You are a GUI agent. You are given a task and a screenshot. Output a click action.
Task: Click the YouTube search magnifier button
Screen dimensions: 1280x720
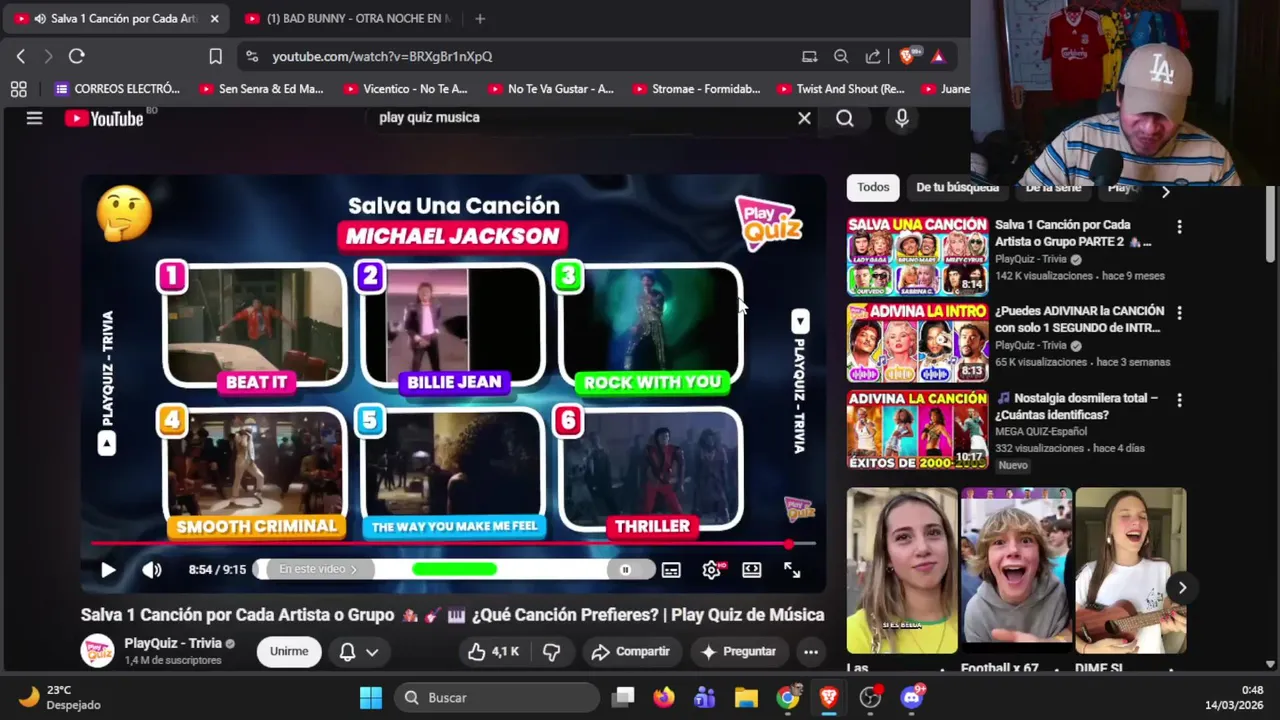(x=845, y=118)
